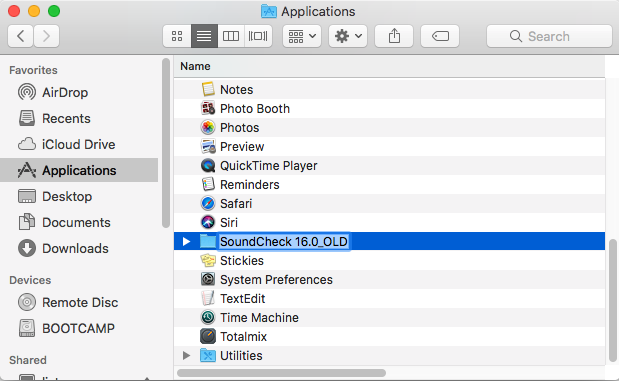This screenshot has width=619, height=381.
Task: Open Downloads in the sidebar
Action: coord(79,248)
